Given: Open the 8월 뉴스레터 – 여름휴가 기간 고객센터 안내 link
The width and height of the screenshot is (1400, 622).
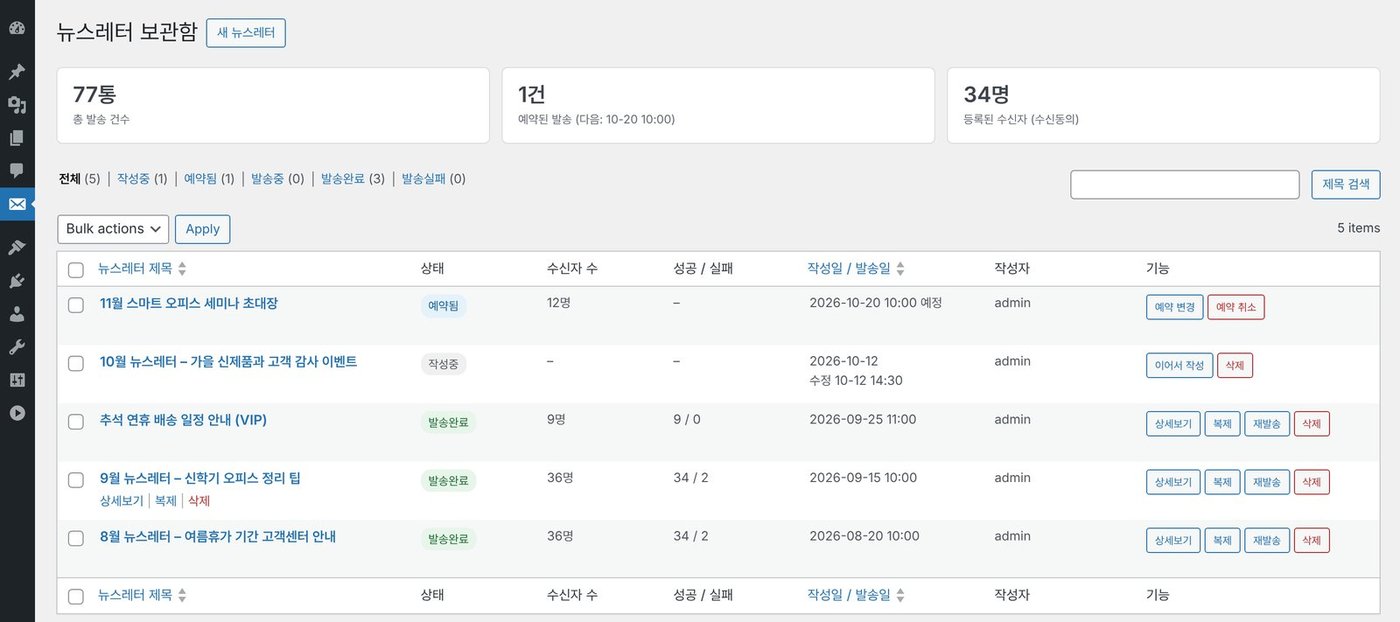Looking at the screenshot, I should point(218,536).
